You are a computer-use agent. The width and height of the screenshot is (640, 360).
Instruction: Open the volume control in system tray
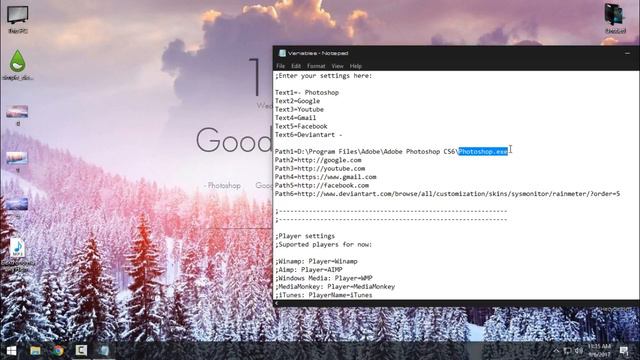click(x=579, y=351)
